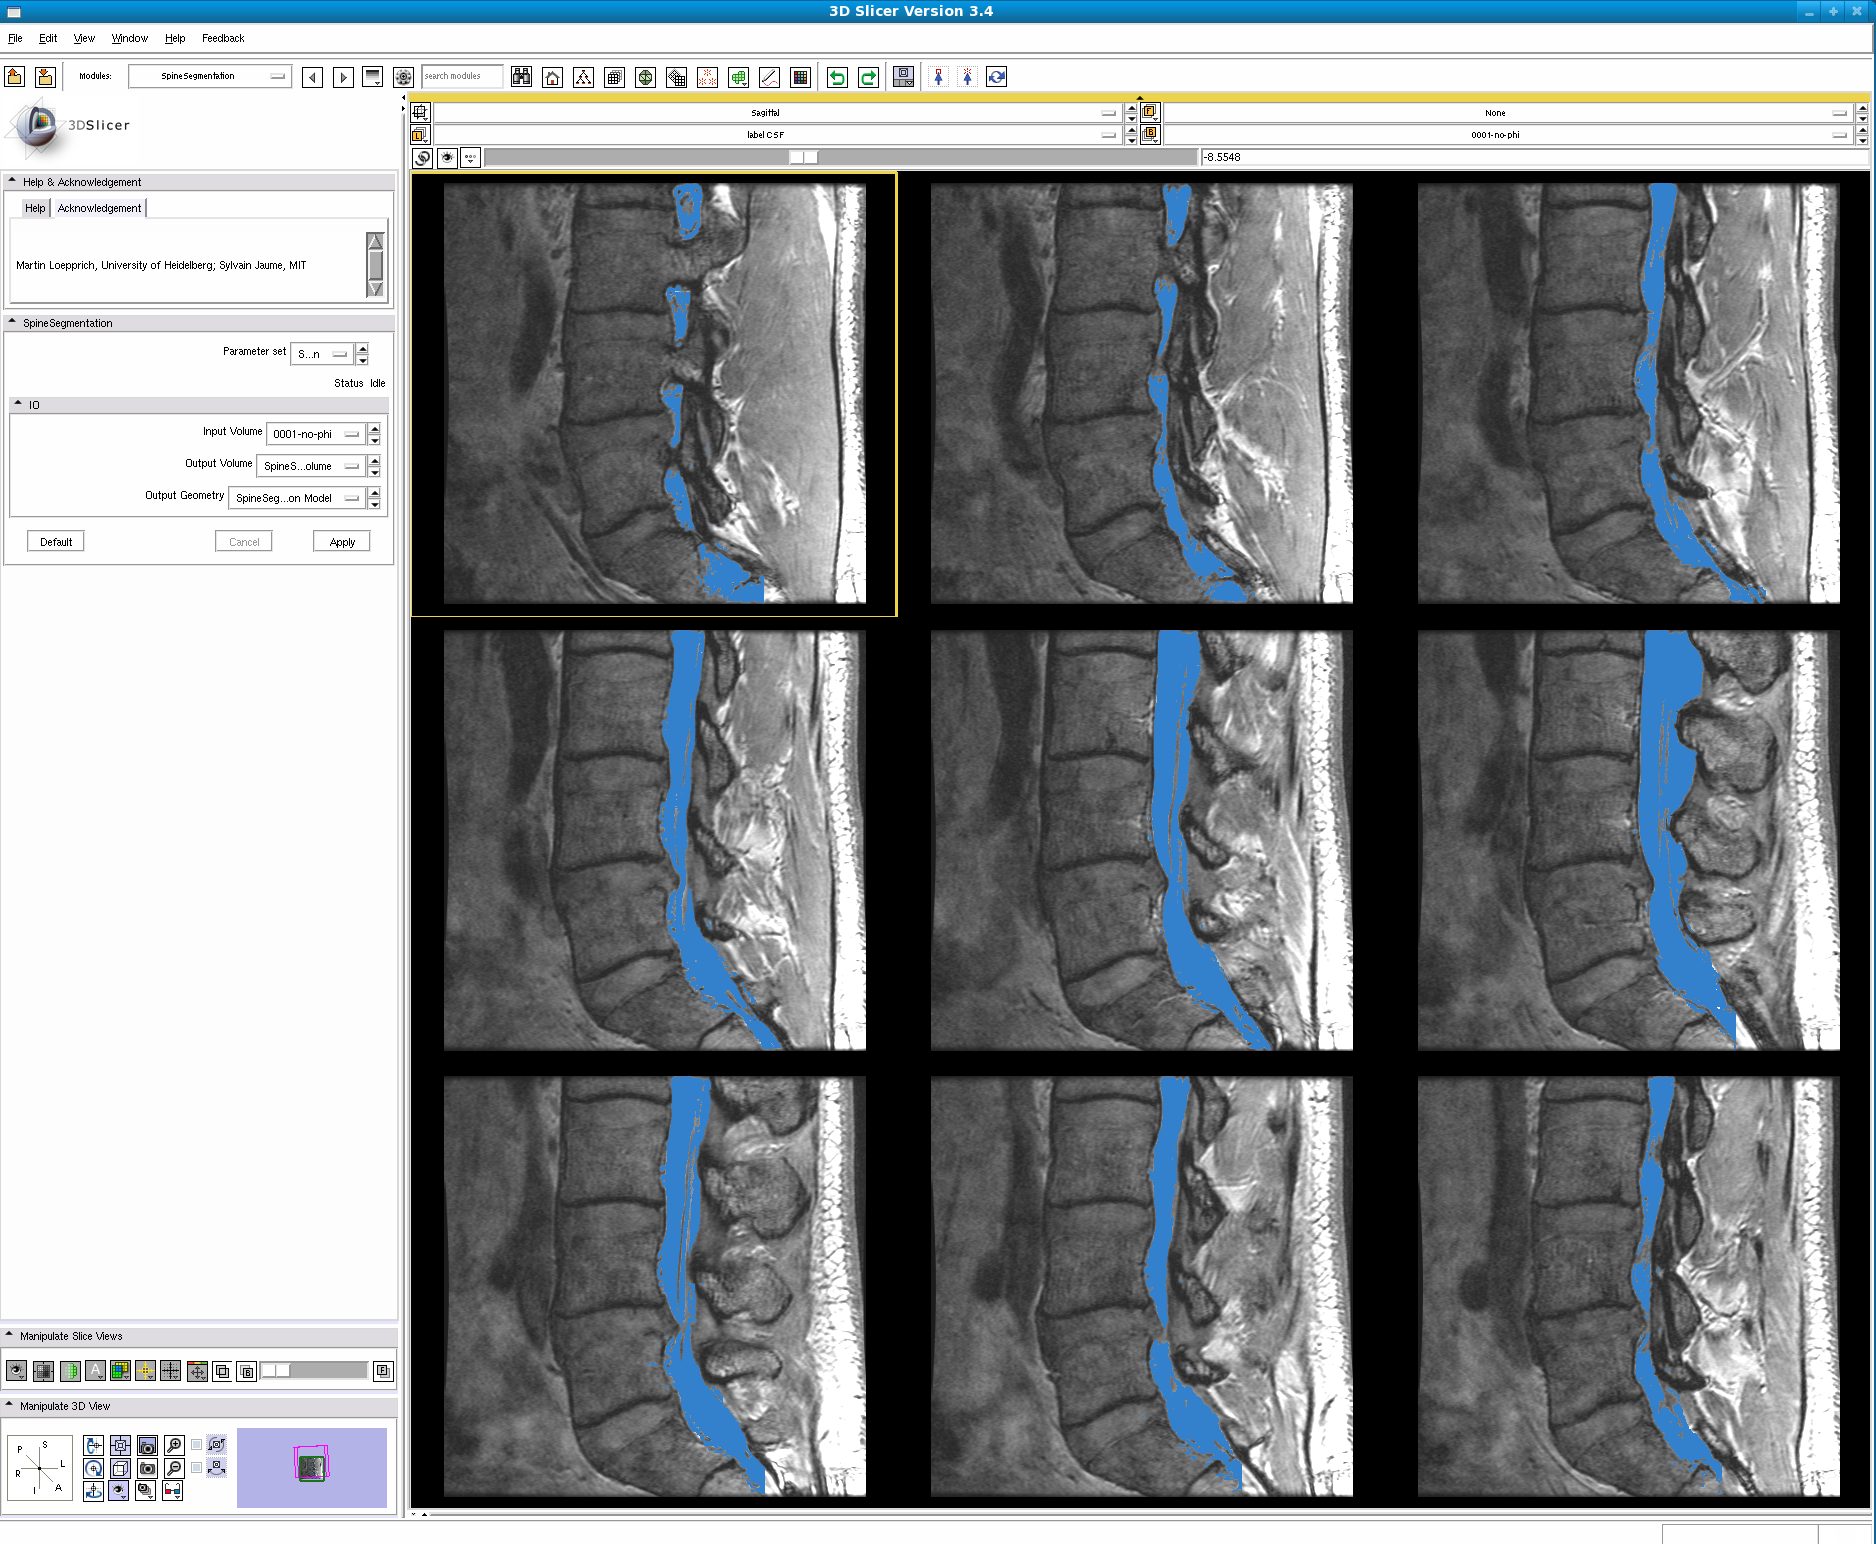Click the binoculars search icon

[521, 77]
